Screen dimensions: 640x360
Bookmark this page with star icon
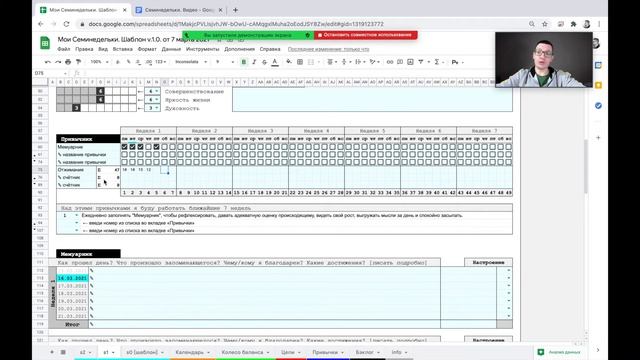coord(544,24)
